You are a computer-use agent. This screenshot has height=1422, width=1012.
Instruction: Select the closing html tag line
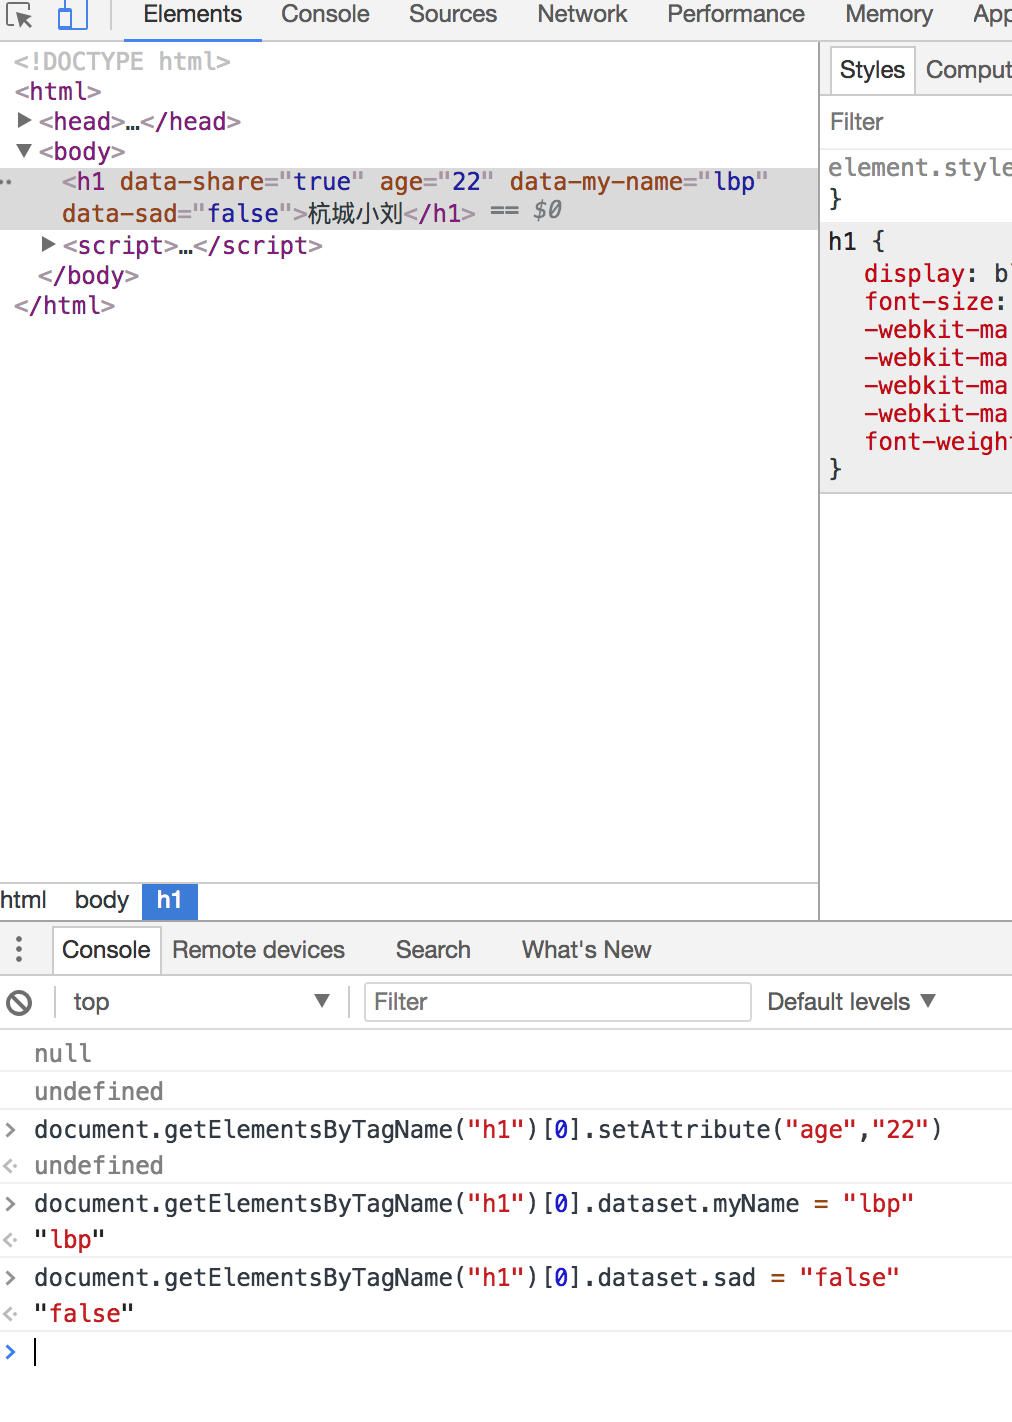65,305
